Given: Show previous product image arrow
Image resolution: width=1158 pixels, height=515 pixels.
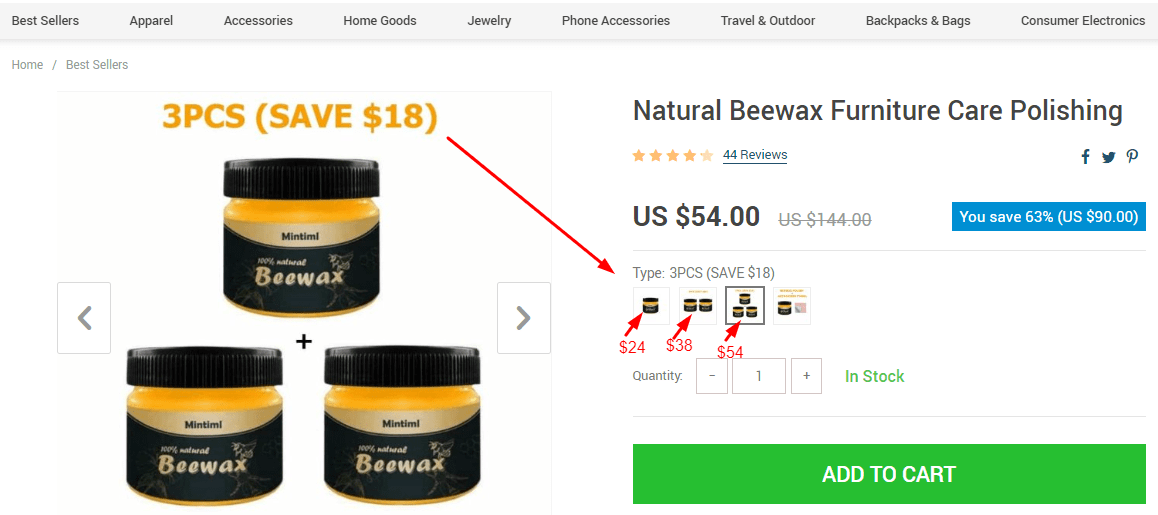Looking at the screenshot, I should tap(84, 318).
